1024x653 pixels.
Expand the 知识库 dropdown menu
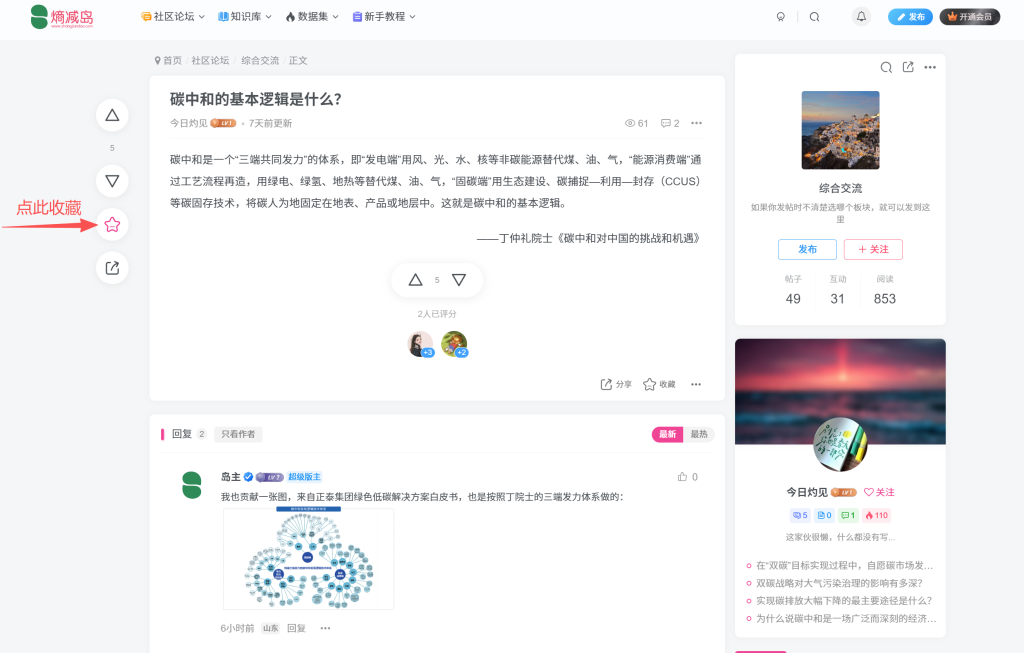[246, 17]
